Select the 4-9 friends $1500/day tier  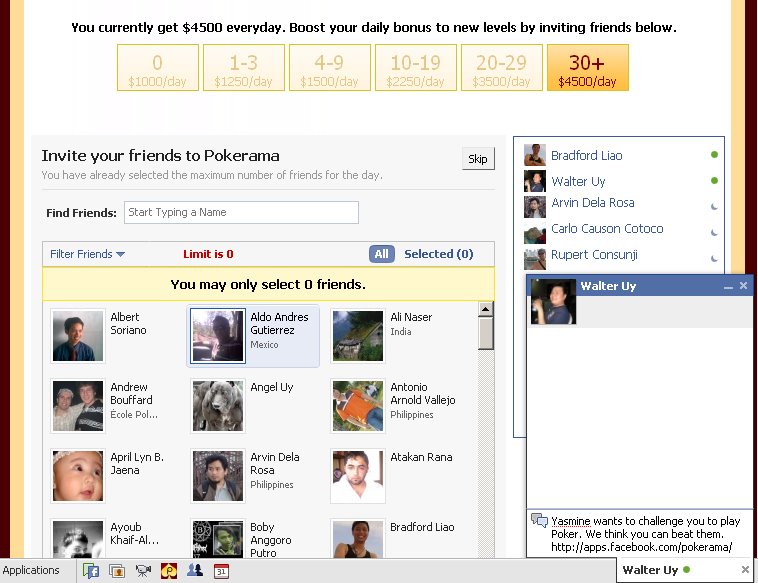coord(330,68)
